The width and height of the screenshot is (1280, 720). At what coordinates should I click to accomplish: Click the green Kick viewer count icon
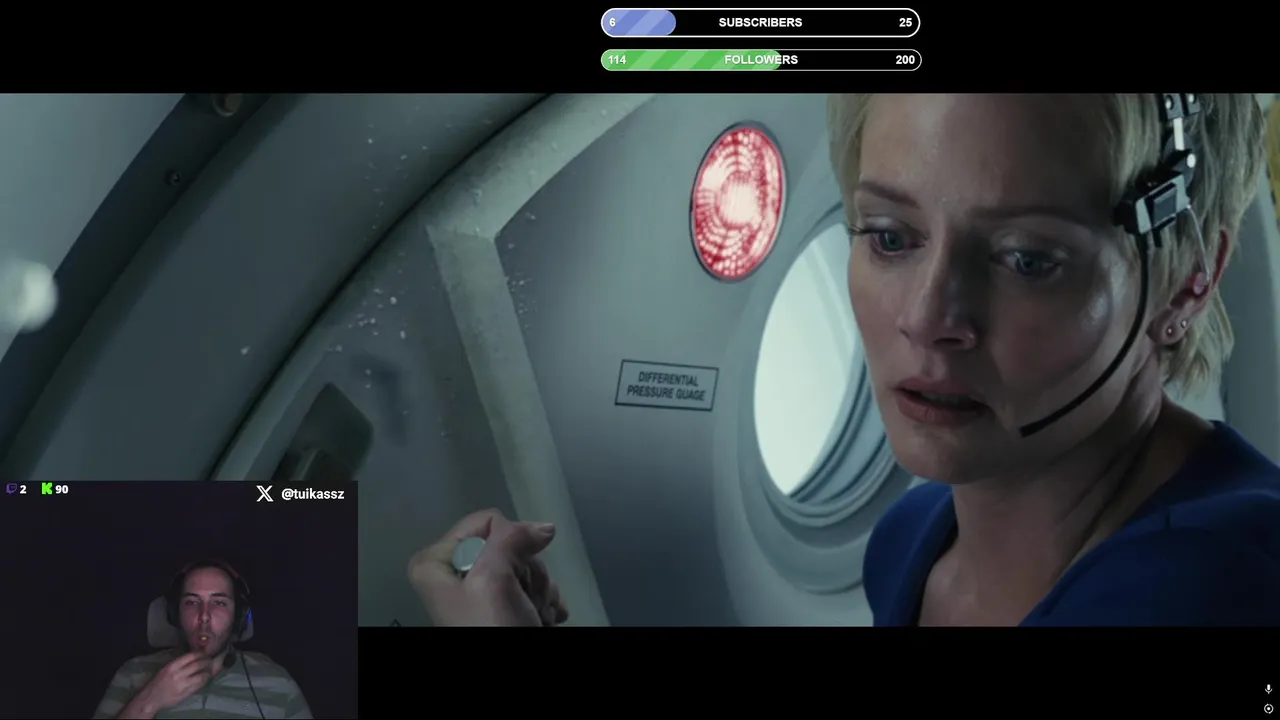[46, 489]
